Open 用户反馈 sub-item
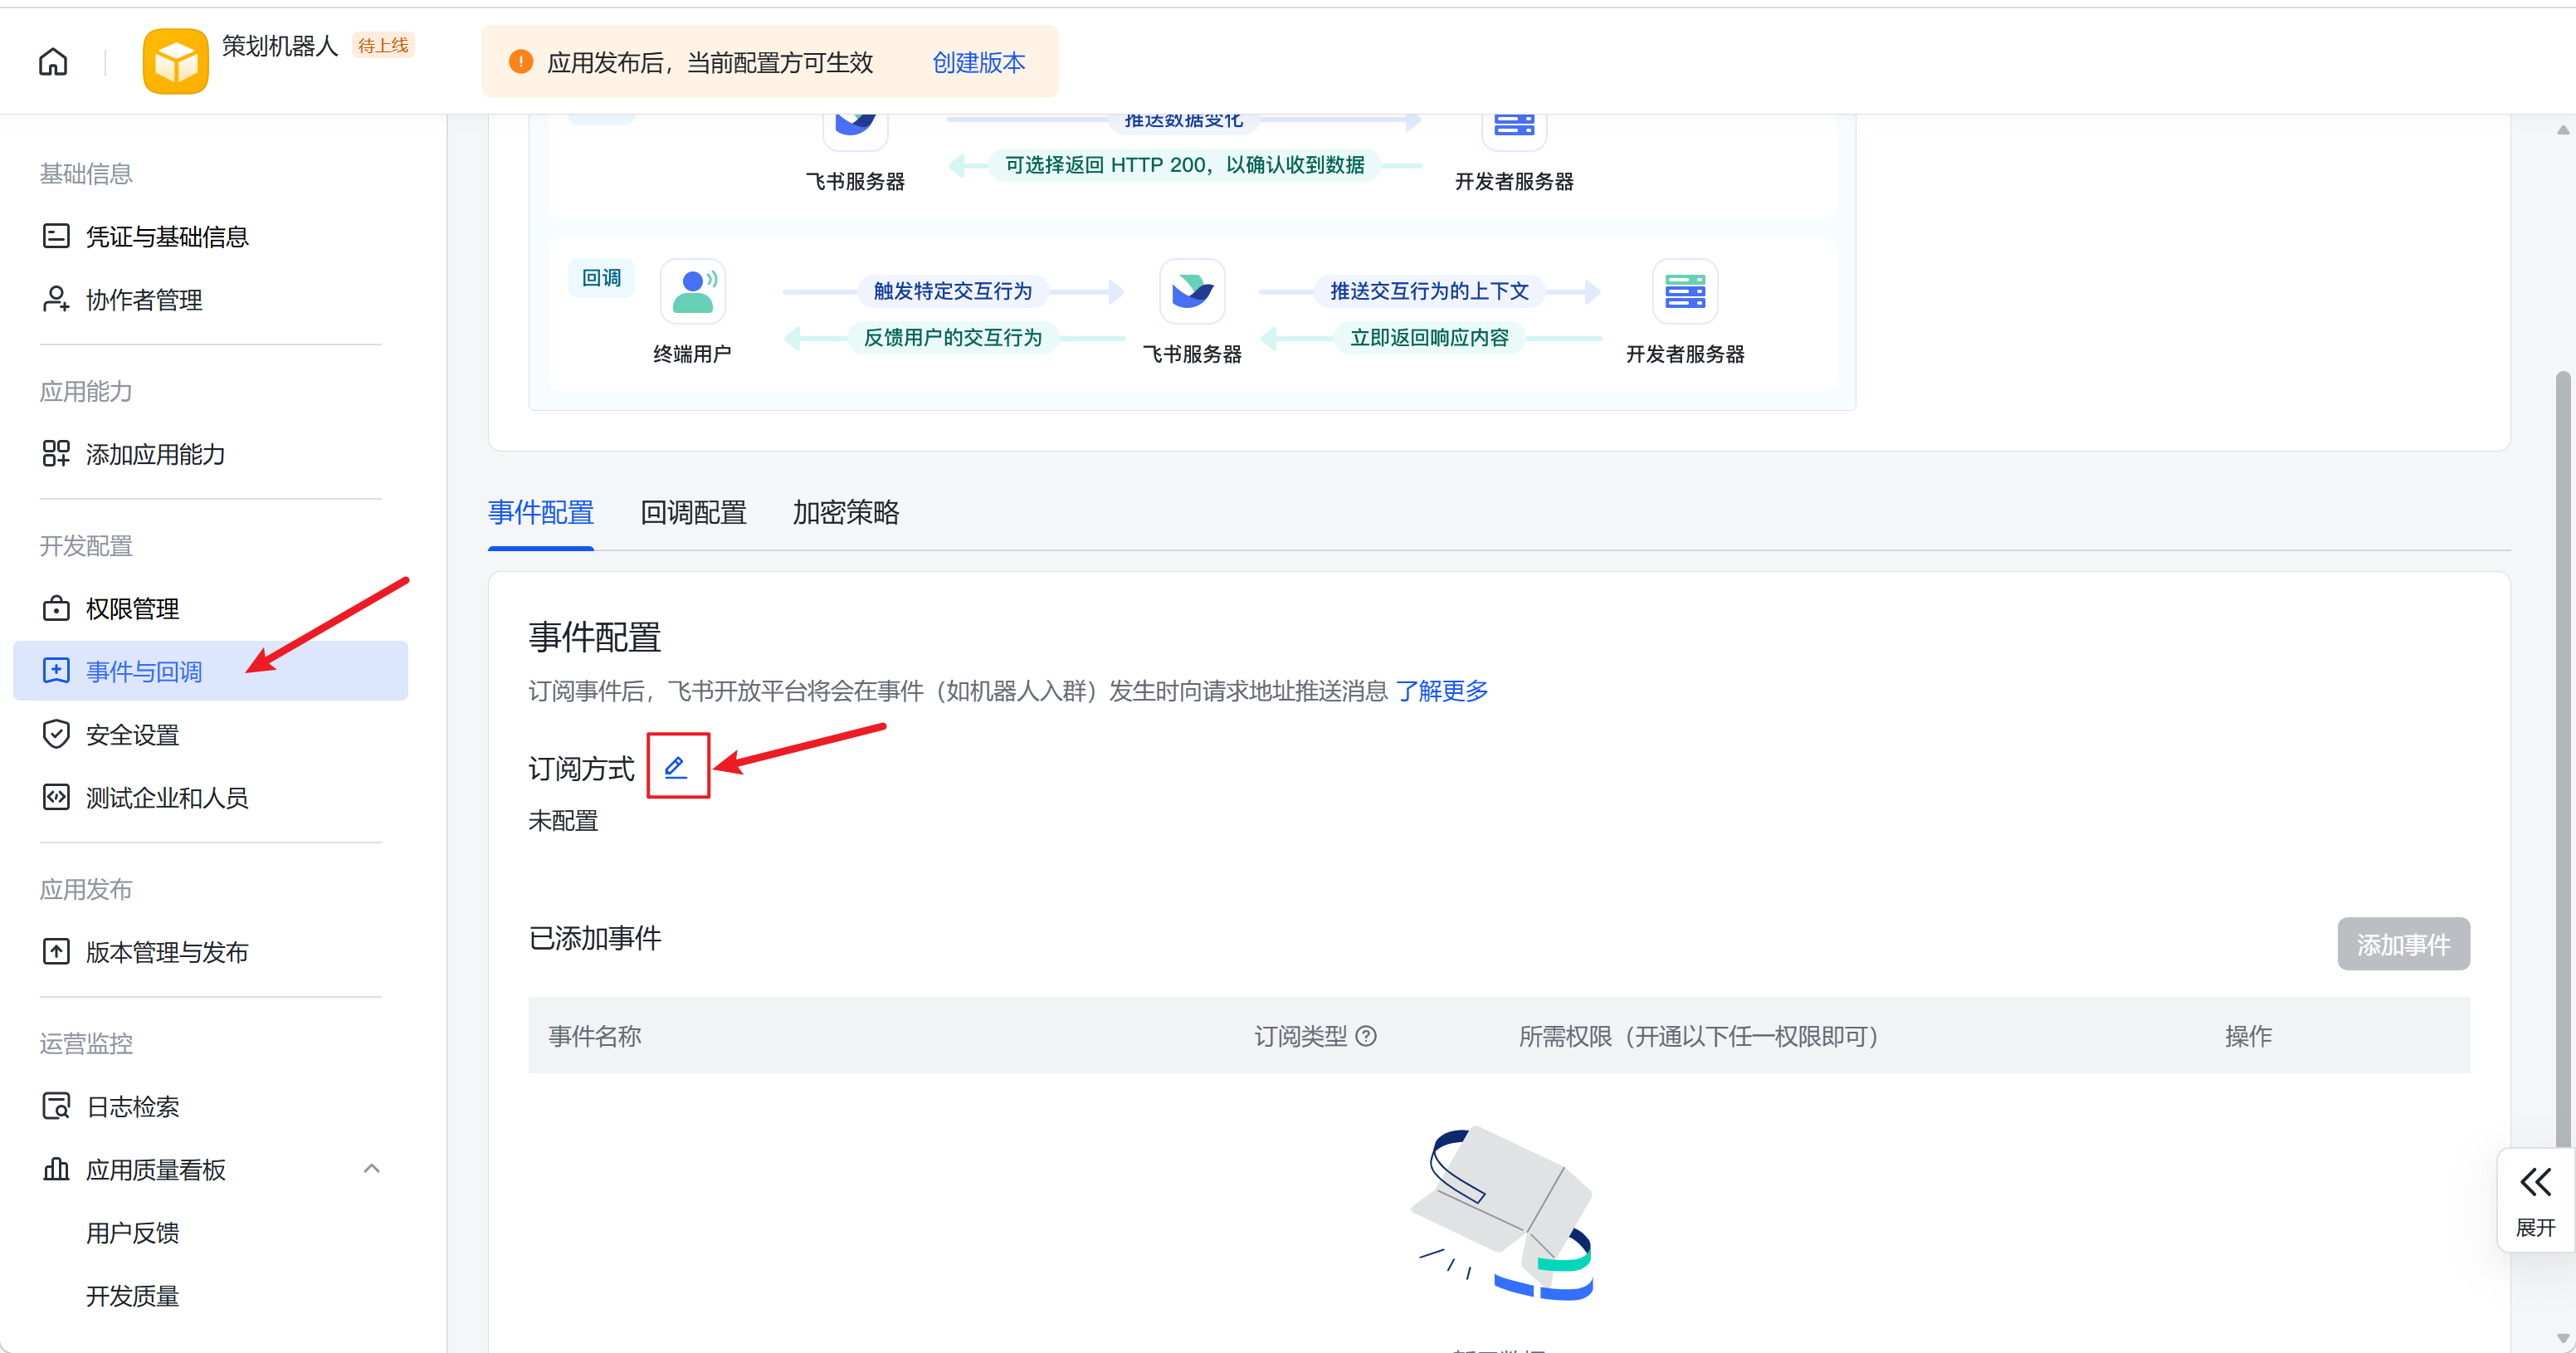2576x1353 pixels. click(132, 1233)
